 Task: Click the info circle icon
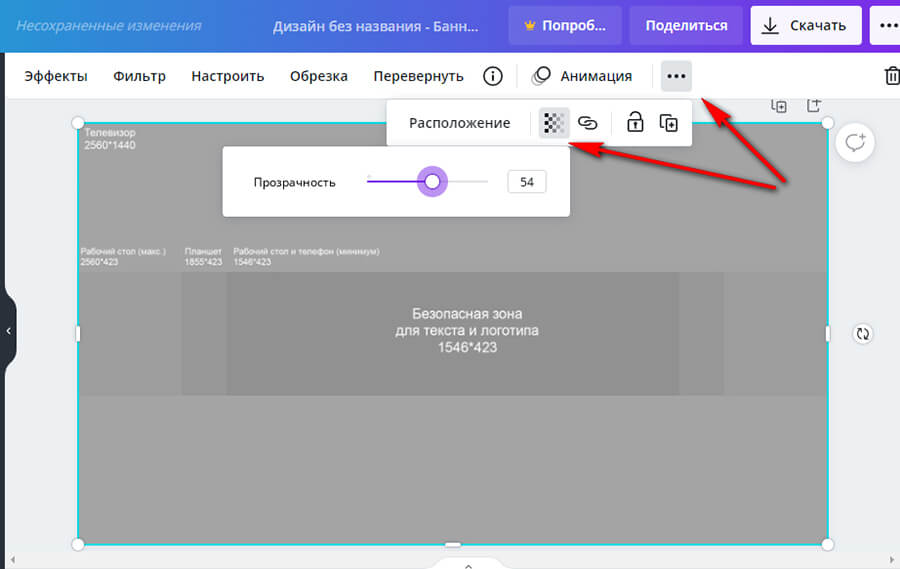pyautogui.click(x=492, y=76)
